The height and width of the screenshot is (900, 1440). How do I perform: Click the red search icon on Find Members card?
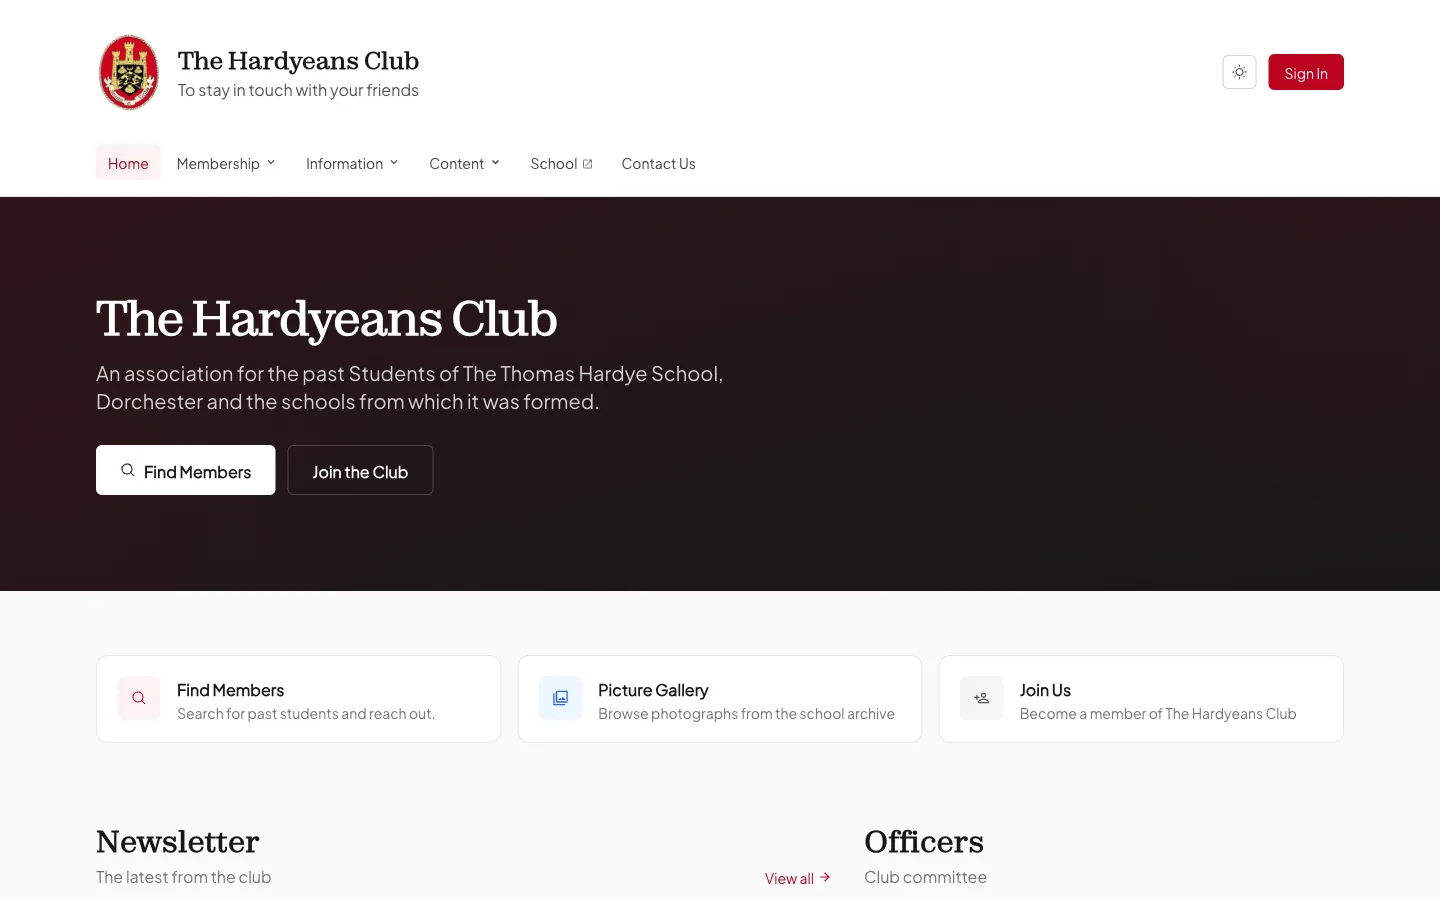tap(139, 698)
